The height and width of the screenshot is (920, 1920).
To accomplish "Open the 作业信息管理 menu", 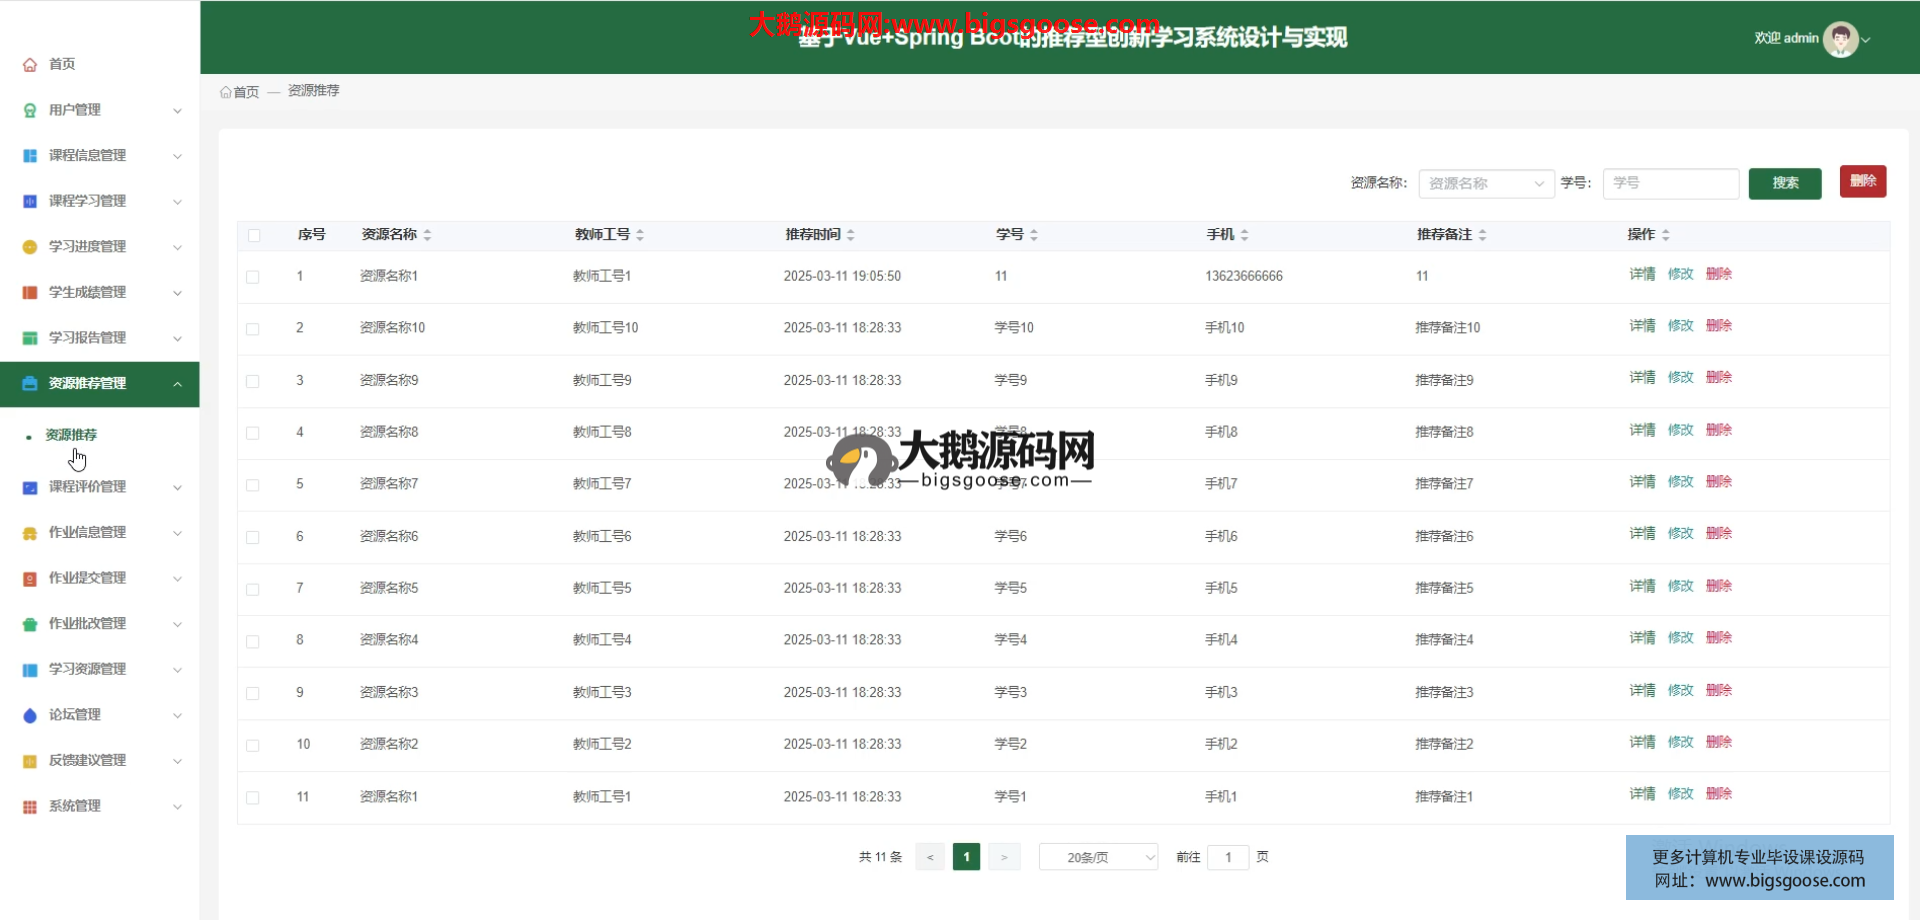I will [x=100, y=533].
